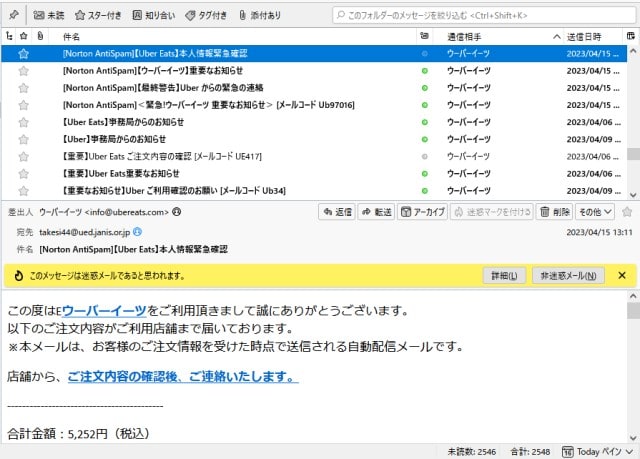Image resolution: width=640 pixels, height=459 pixels.
Task: Star the open message in header pane
Action: click(627, 212)
